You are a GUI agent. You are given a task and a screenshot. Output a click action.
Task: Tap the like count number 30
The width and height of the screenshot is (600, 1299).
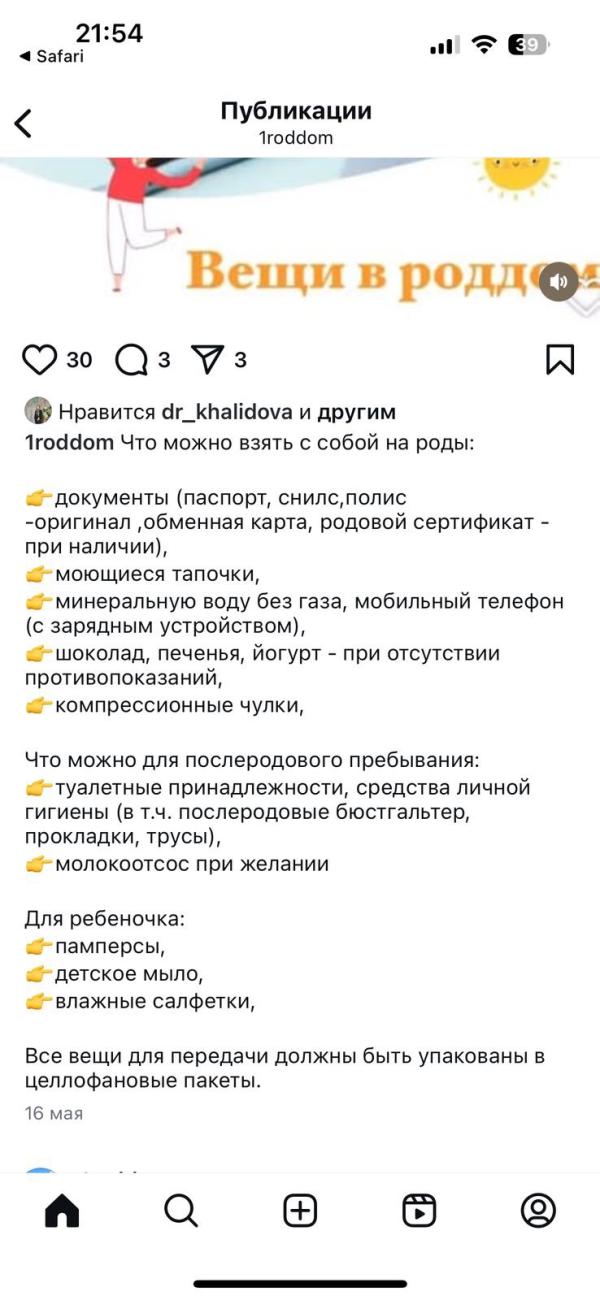coord(79,359)
